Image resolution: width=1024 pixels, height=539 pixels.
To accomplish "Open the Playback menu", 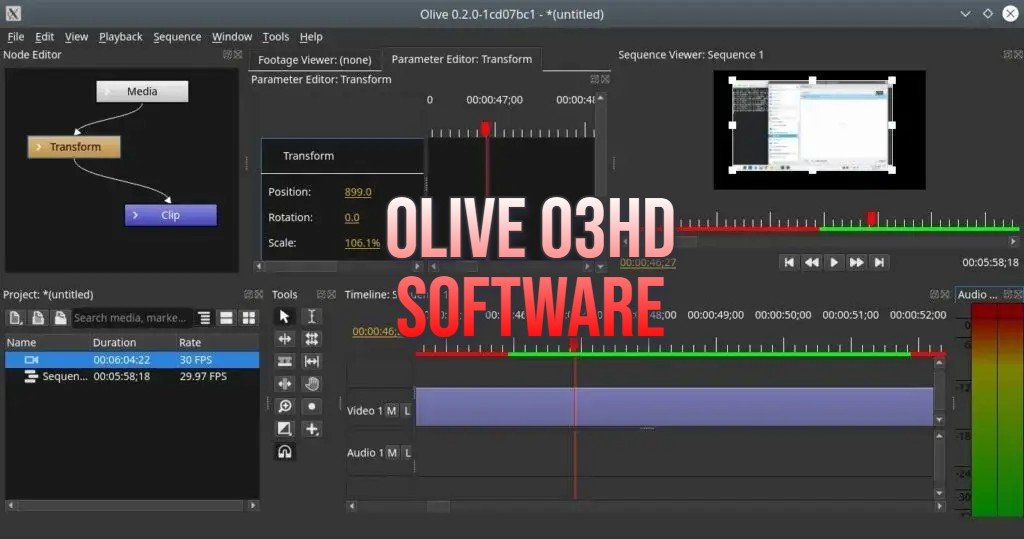I will [x=120, y=37].
